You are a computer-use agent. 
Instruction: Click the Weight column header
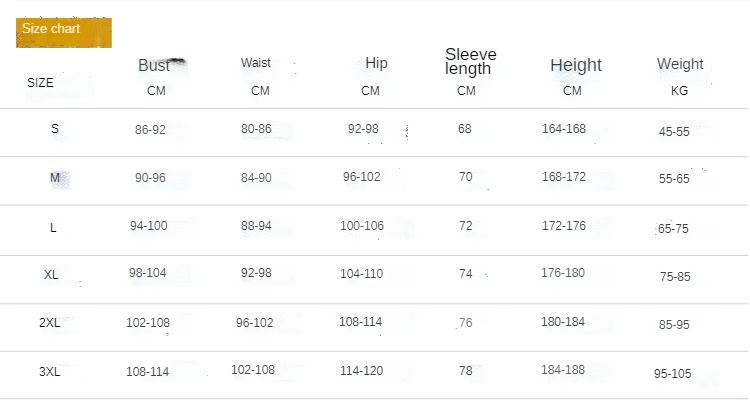pyautogui.click(x=680, y=64)
